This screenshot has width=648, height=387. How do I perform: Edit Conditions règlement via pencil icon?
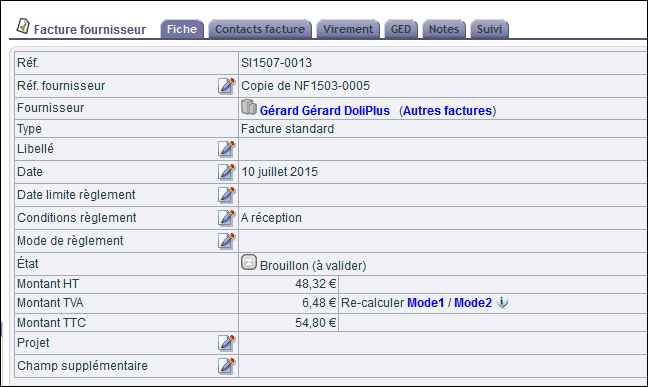[226, 218]
